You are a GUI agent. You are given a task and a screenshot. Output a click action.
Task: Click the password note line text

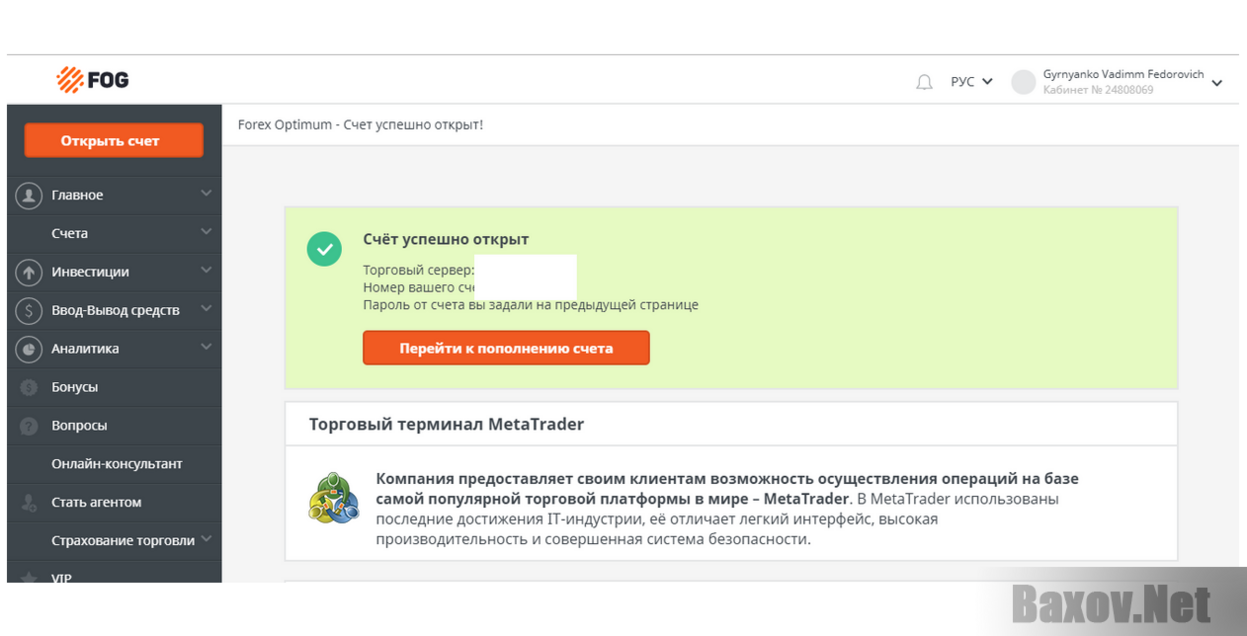coord(531,305)
